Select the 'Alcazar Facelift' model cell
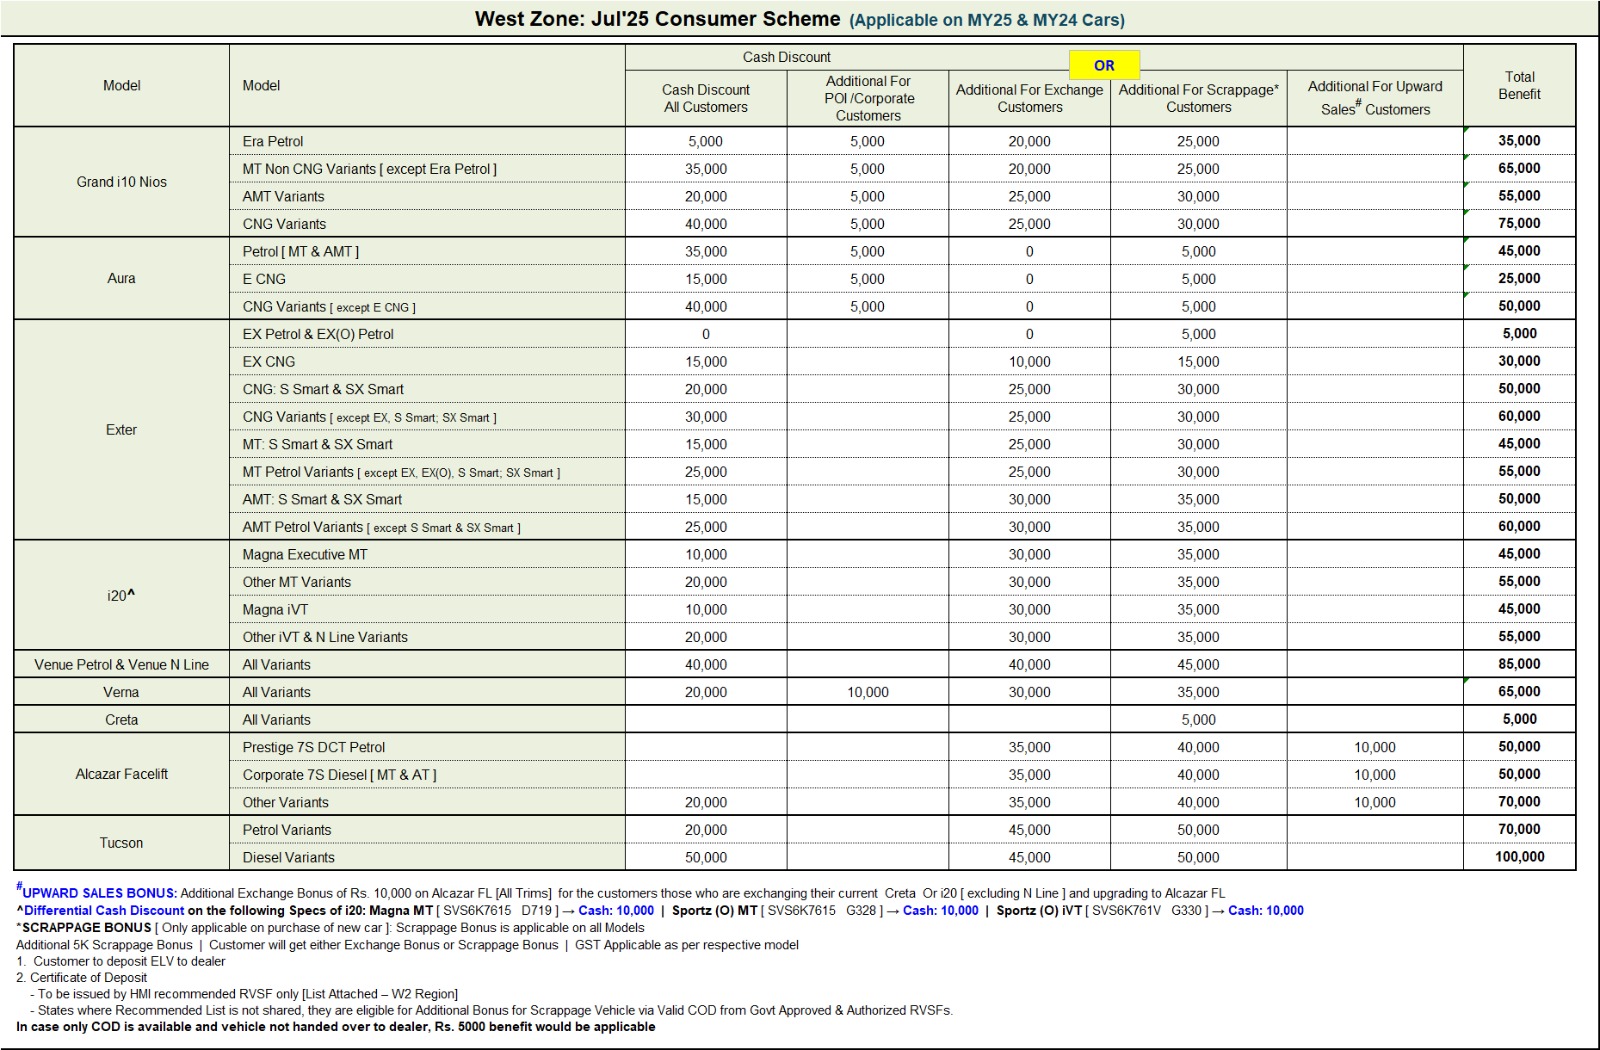This screenshot has height=1050, width=1600. click(122, 774)
